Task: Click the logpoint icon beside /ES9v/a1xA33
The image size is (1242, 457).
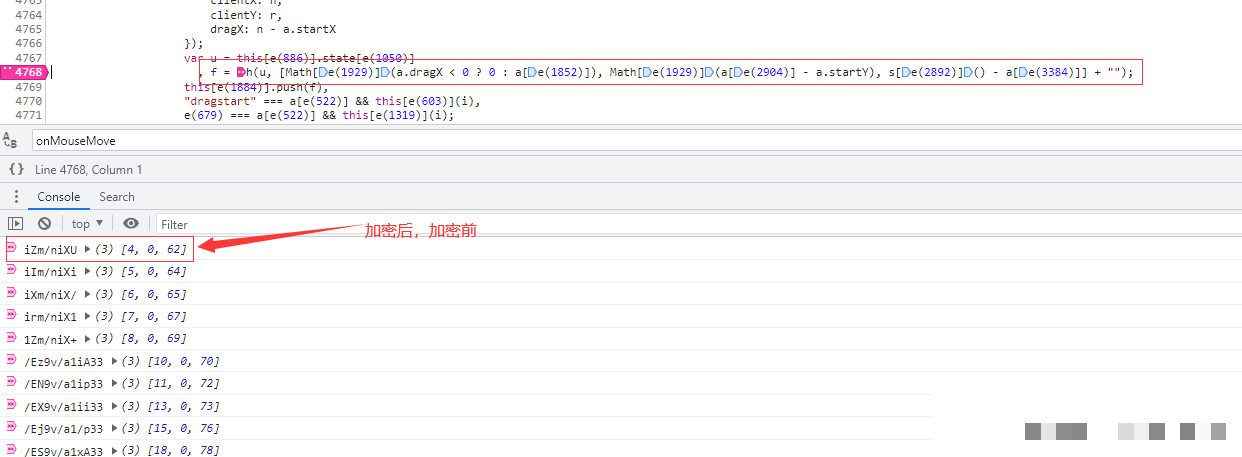Action: [11, 450]
